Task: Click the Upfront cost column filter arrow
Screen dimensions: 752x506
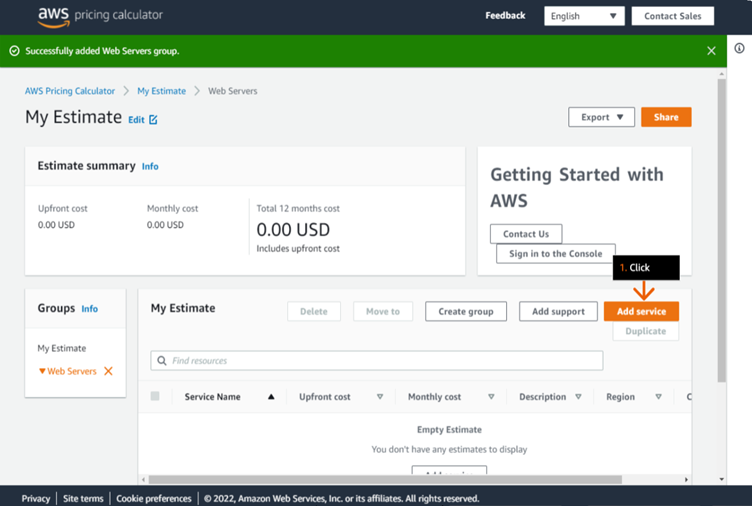Action: pos(380,397)
